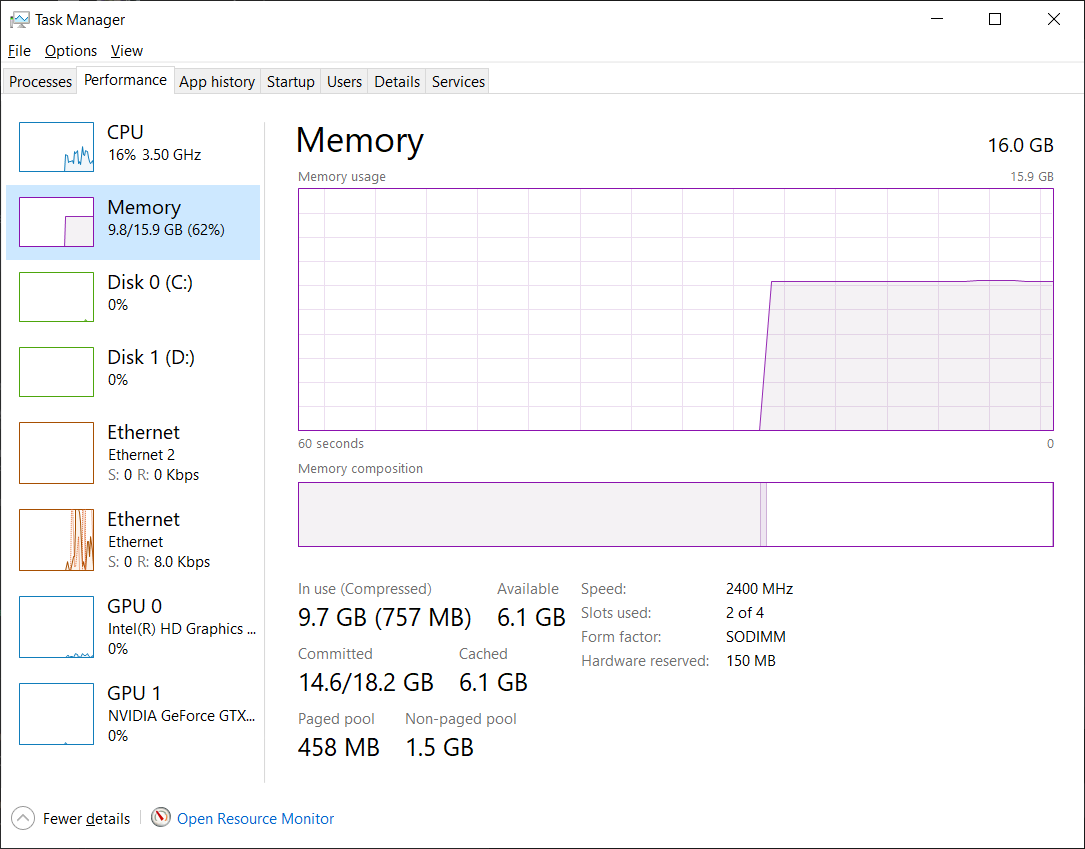Select GPU 1 NVIDIA GeForce entry
Screen dimensions: 1085x849
pos(133,713)
